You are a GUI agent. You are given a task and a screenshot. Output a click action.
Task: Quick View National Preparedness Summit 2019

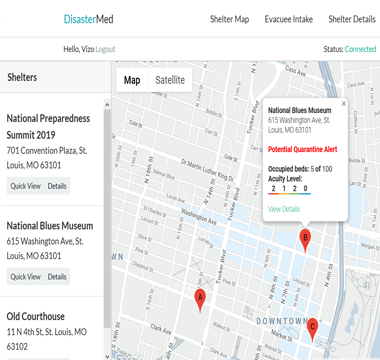click(x=25, y=186)
